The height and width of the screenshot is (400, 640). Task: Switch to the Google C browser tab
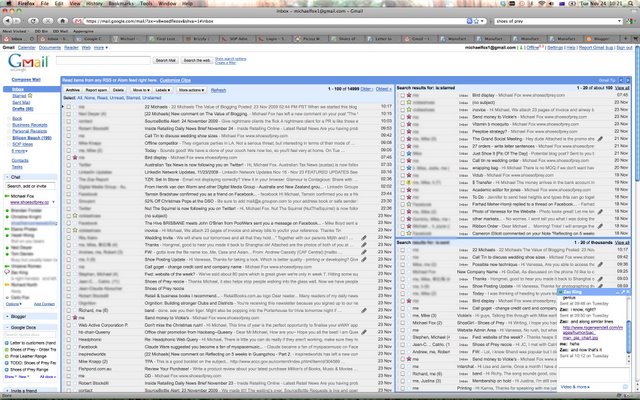[x=91, y=39]
